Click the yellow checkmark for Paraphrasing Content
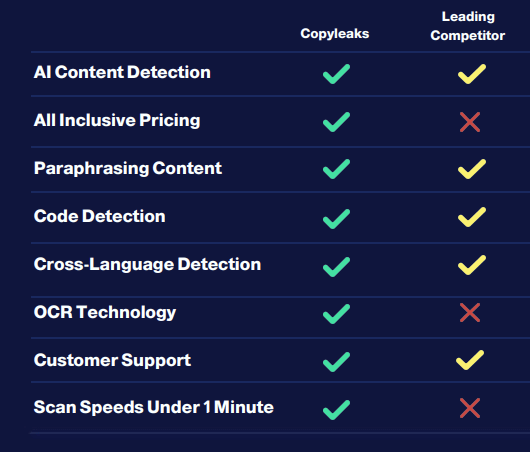 [x=472, y=169]
